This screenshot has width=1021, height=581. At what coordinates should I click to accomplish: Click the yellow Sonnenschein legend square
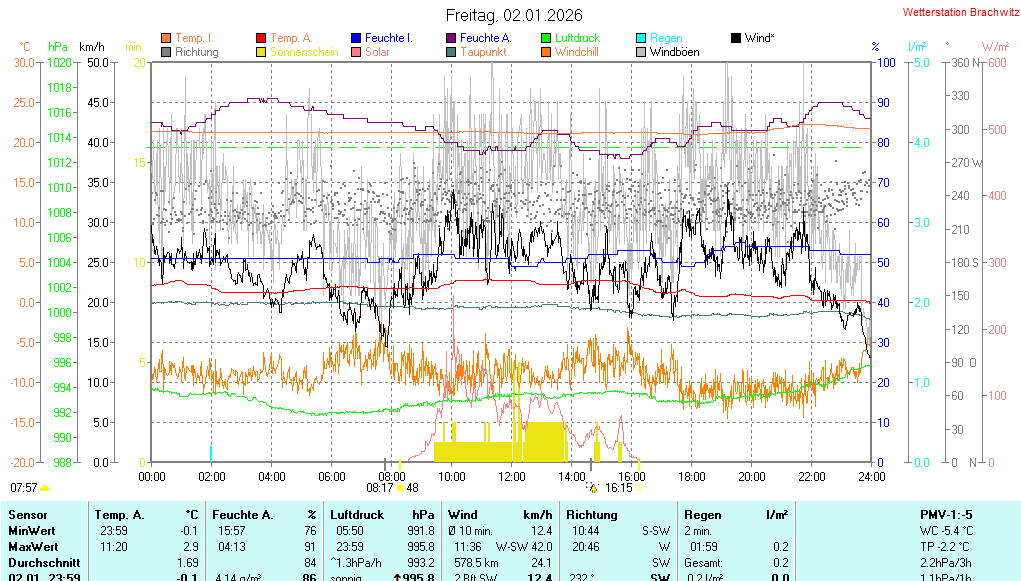[x=262, y=52]
